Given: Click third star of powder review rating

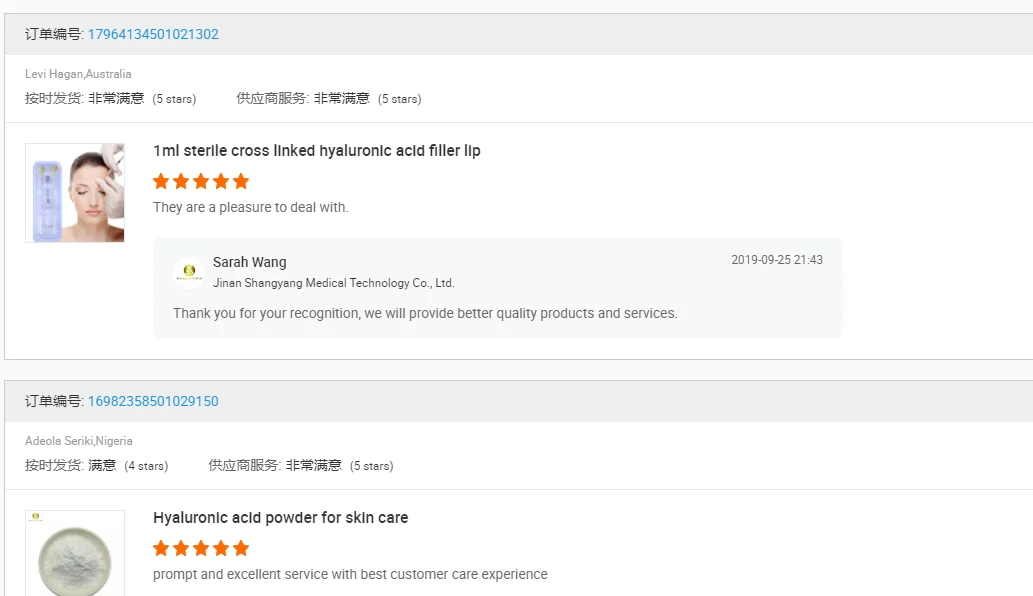Looking at the screenshot, I should [201, 548].
